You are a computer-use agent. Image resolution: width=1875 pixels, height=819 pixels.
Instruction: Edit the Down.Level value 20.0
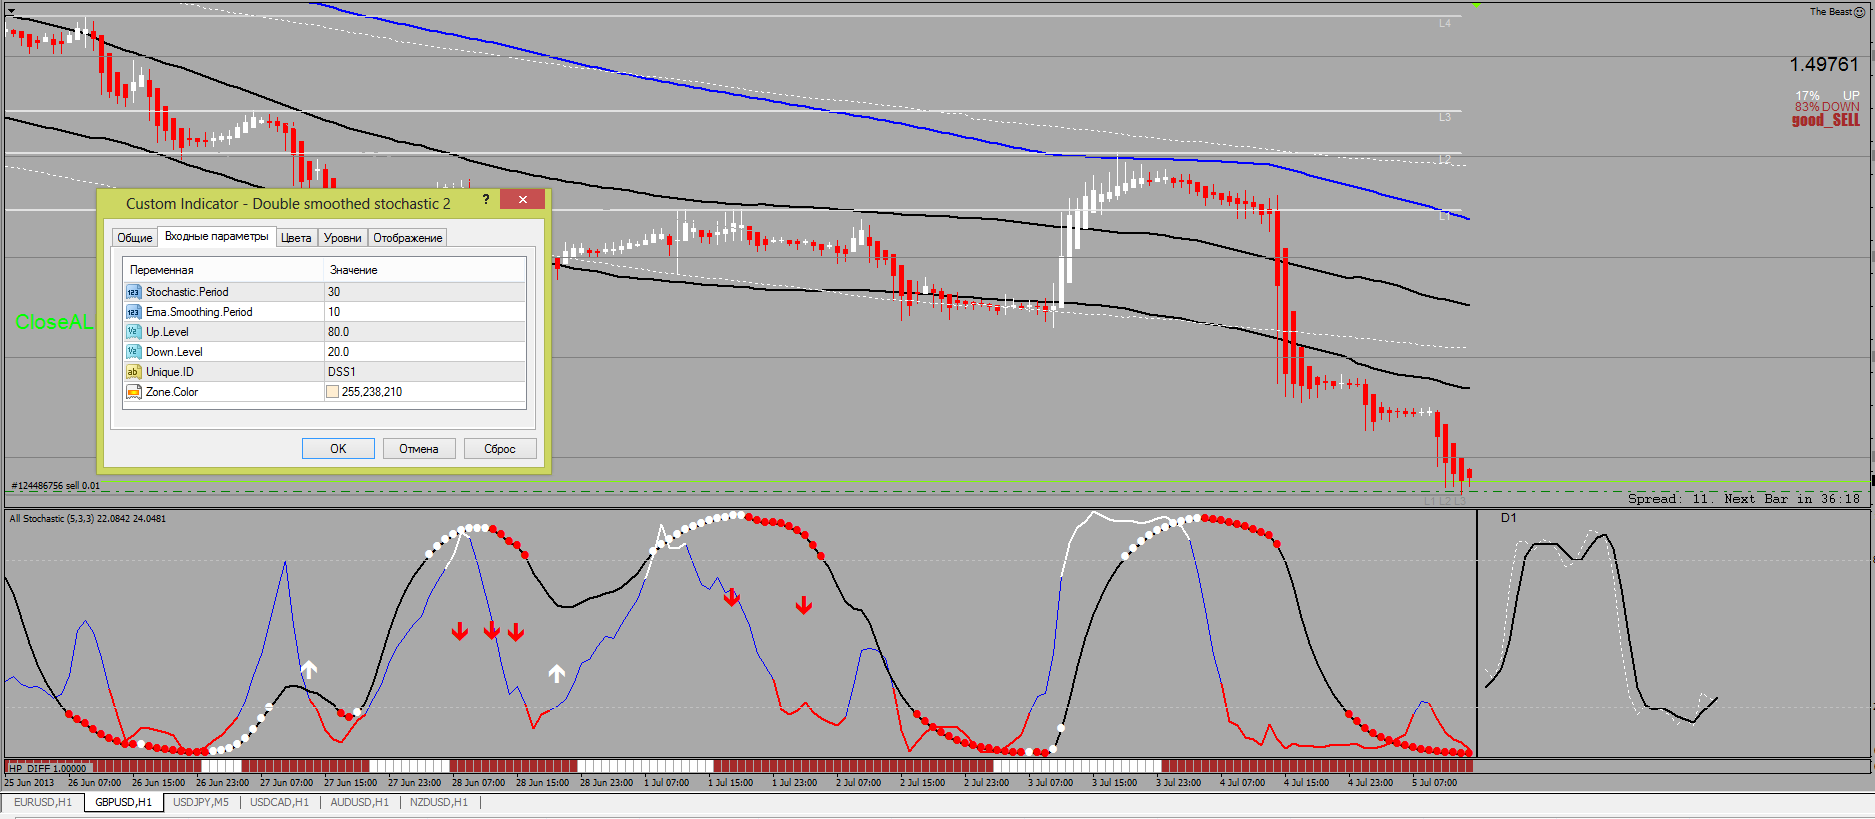pyautogui.click(x=425, y=352)
